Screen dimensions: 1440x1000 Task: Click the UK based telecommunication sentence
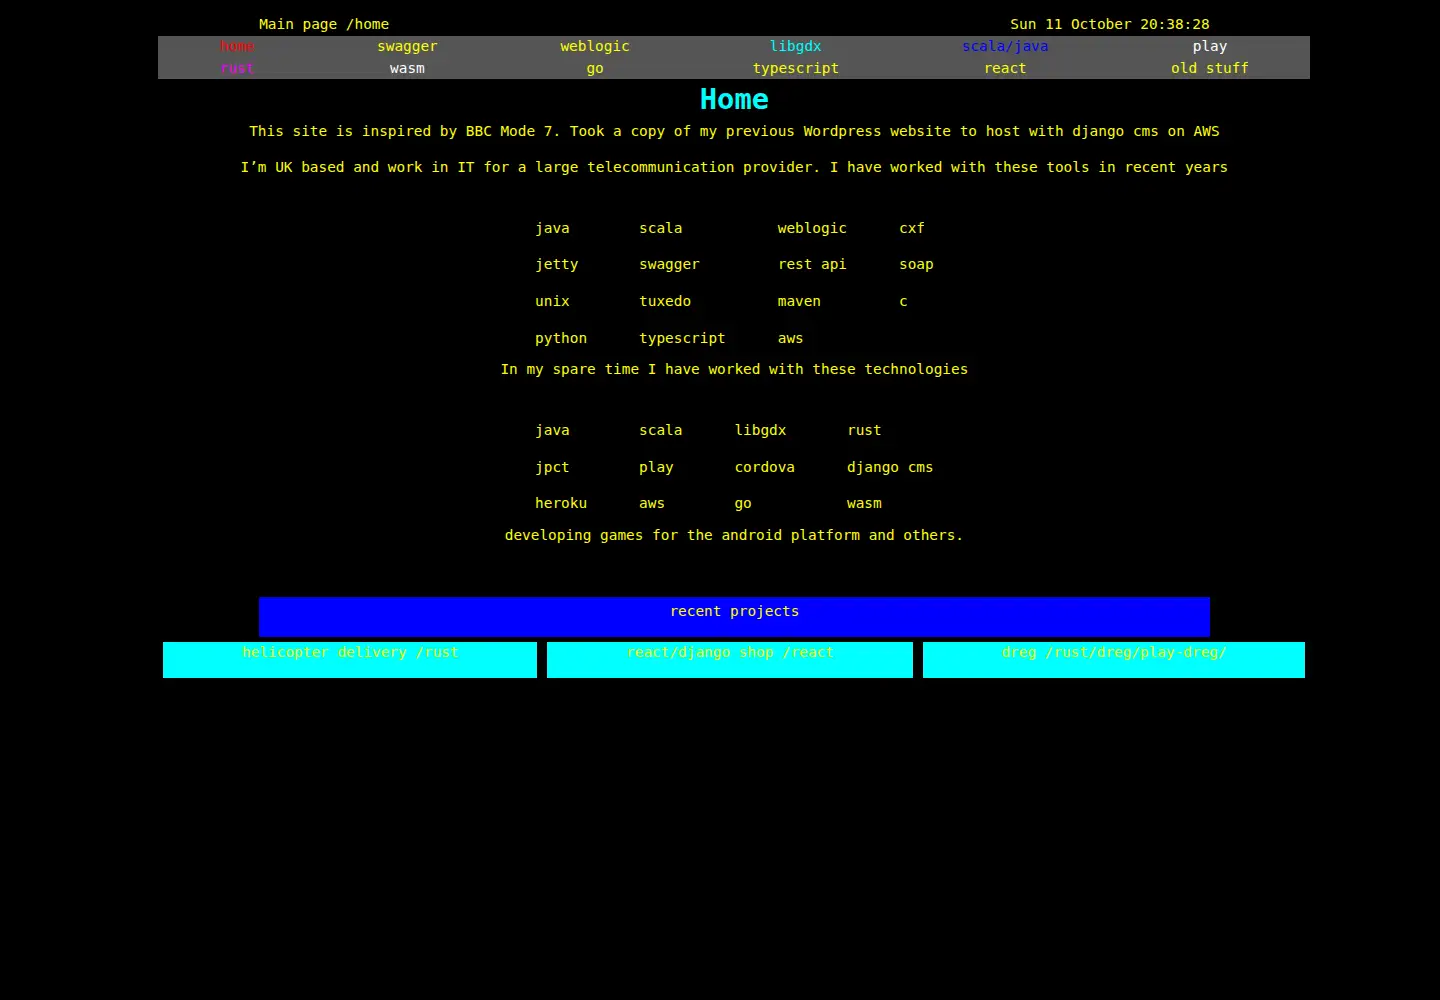point(734,167)
